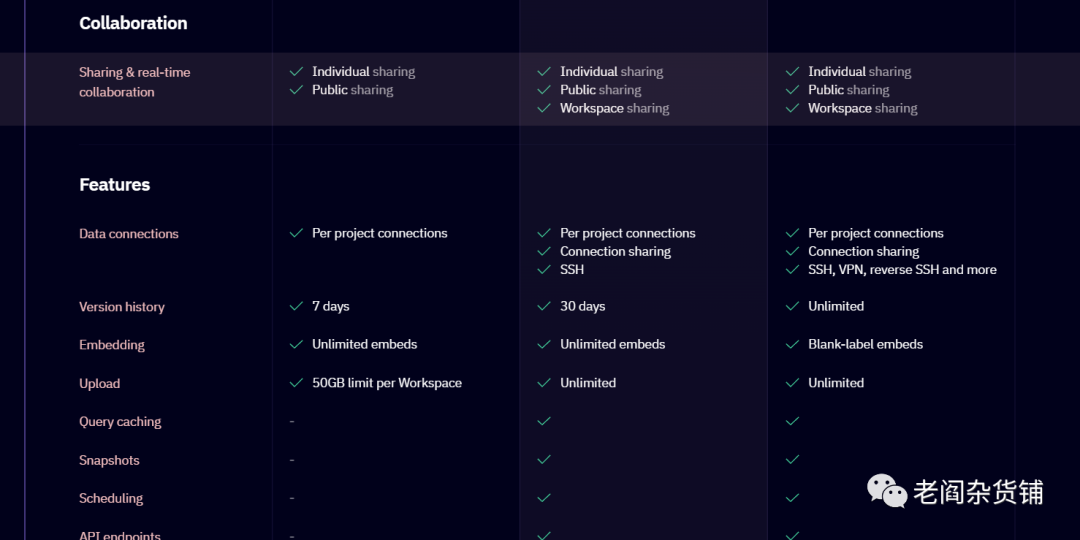Click the WeChat logo icon in watermark
This screenshot has height=540, width=1080.
[887, 490]
